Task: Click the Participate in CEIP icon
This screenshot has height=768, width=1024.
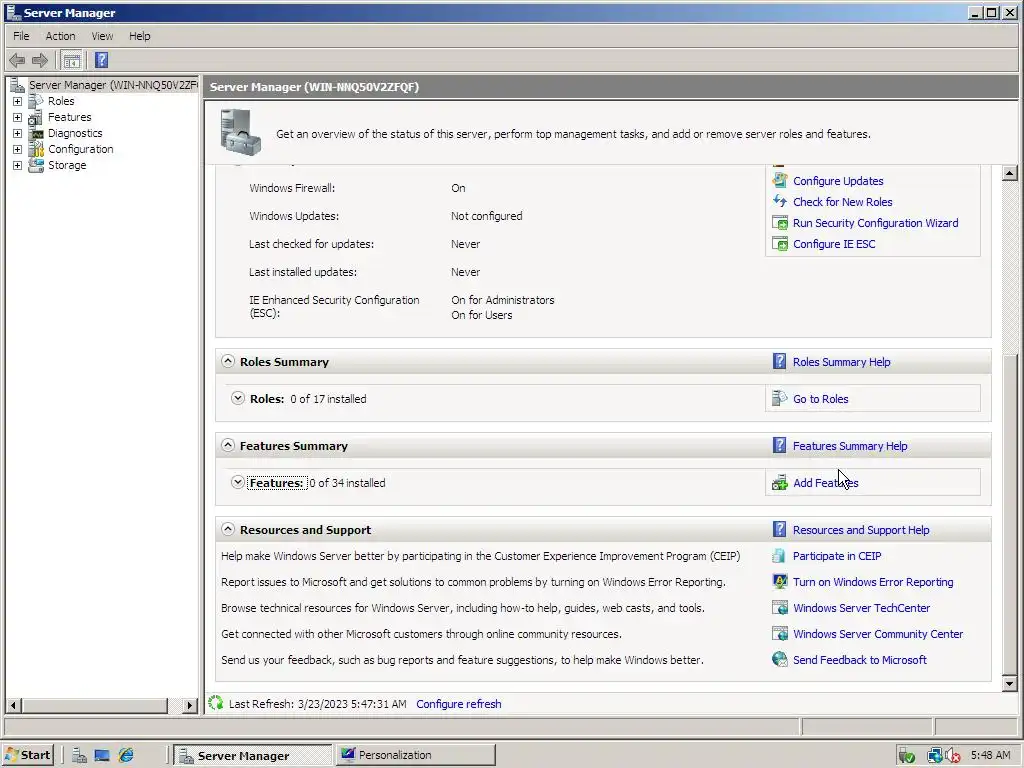Action: (x=779, y=556)
